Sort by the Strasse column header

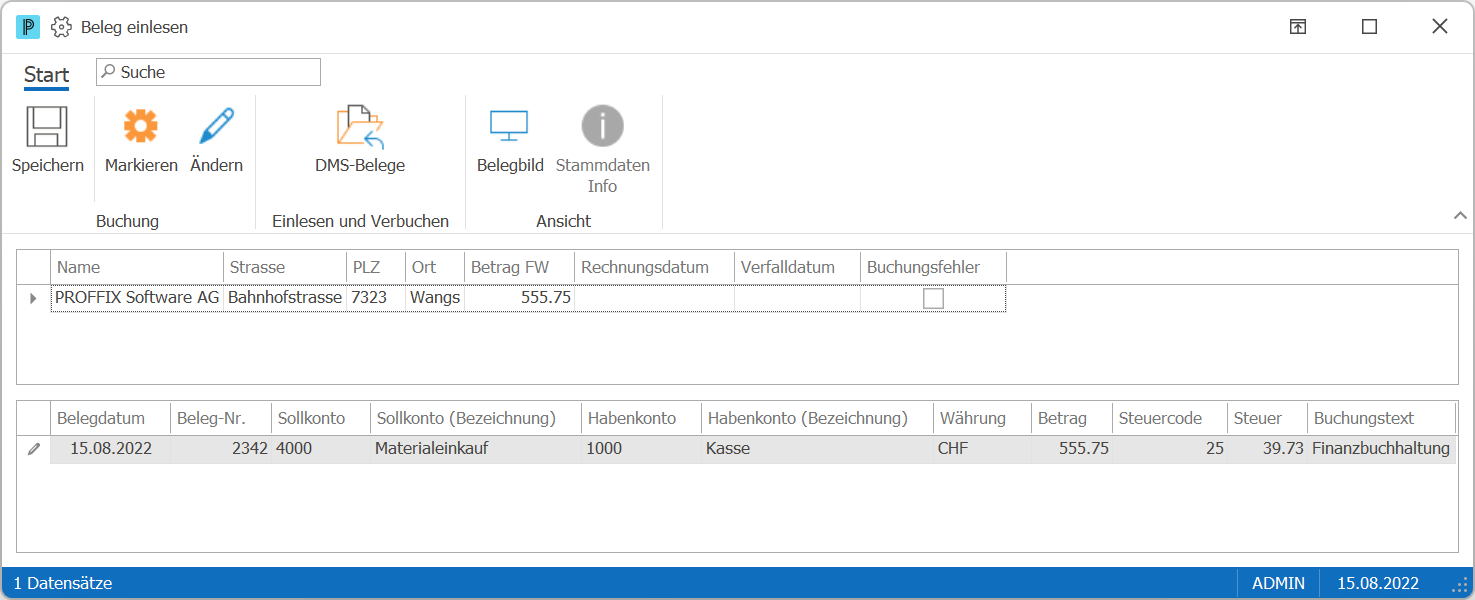[x=285, y=267]
